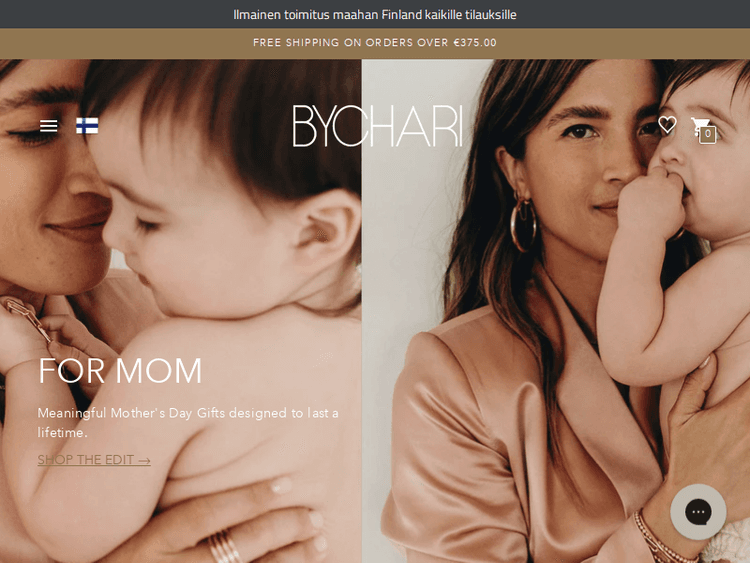This screenshot has width=750, height=563.
Task: Click the left photo of mom nuzzling baby
Action: pos(181,311)
